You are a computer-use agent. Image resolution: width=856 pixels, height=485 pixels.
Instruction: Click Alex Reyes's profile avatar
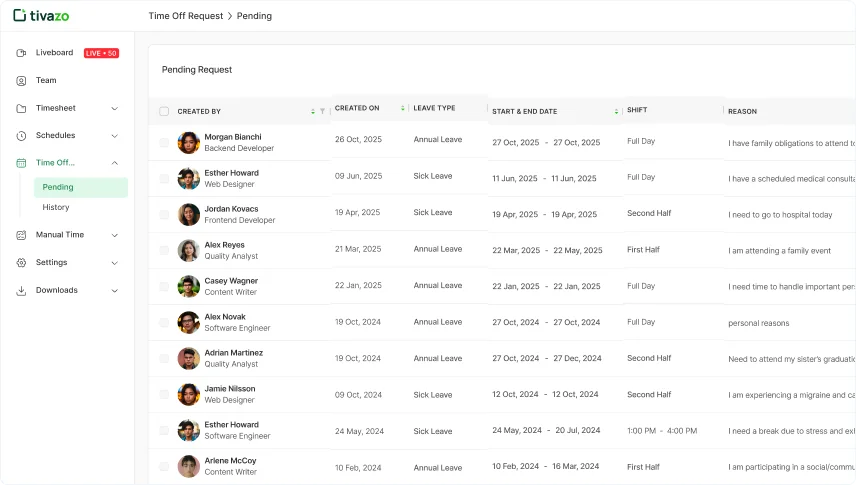click(188, 250)
